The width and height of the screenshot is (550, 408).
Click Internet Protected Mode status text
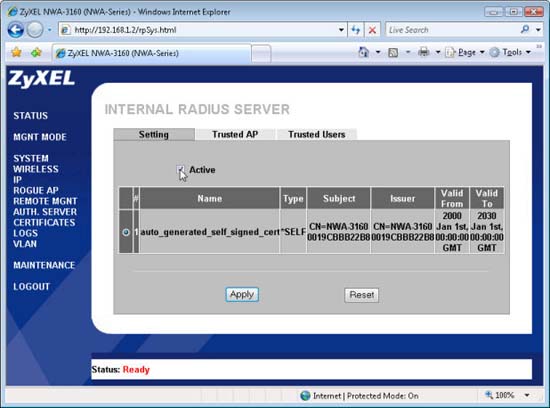pos(366,396)
